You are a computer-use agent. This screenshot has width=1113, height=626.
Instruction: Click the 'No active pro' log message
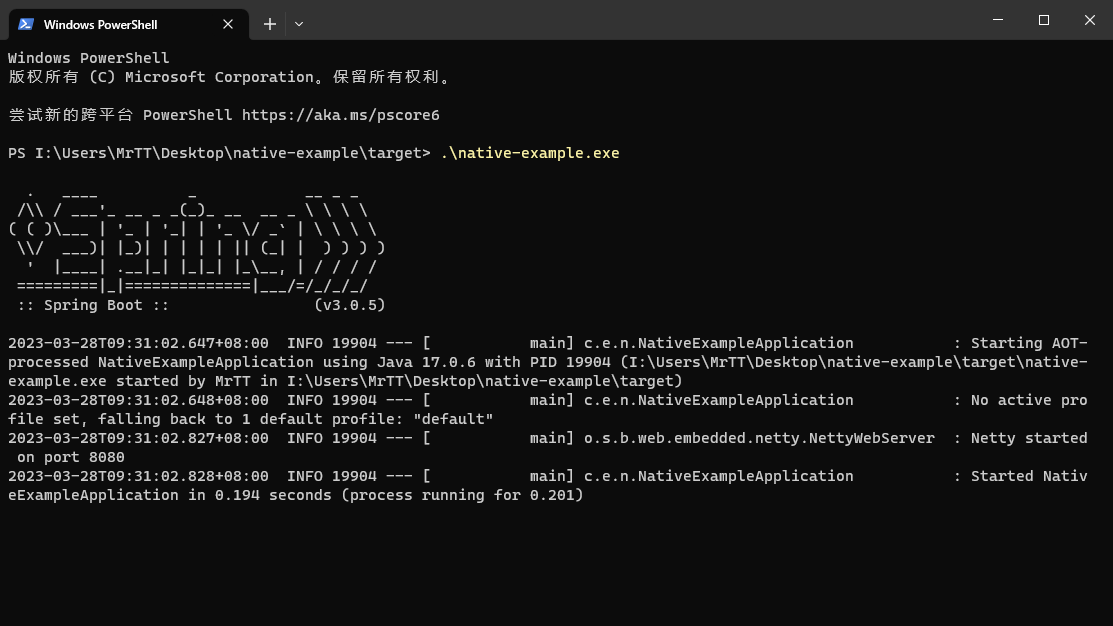click(x=1029, y=400)
